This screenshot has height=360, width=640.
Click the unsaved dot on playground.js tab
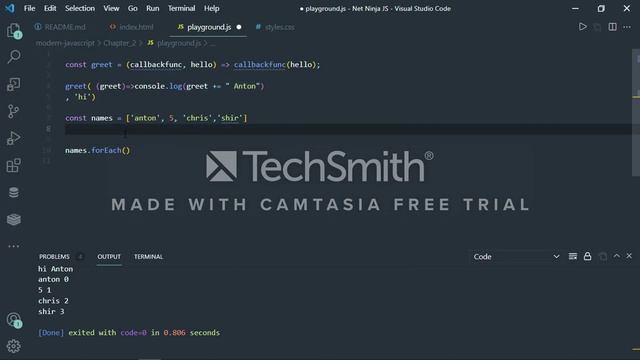click(x=239, y=27)
